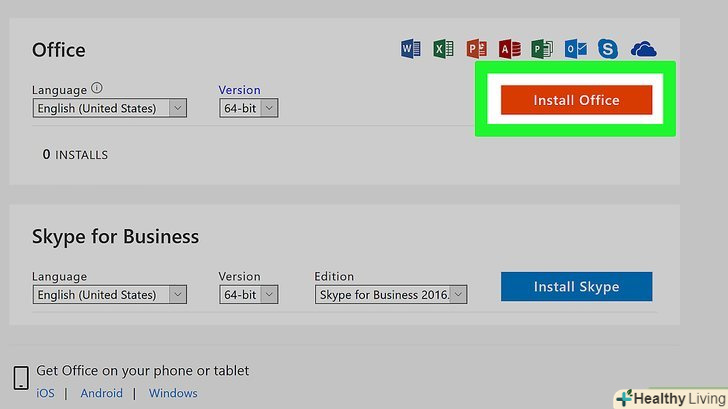Follow the Windows link
Image resolution: width=728 pixels, height=409 pixels.
(x=173, y=393)
